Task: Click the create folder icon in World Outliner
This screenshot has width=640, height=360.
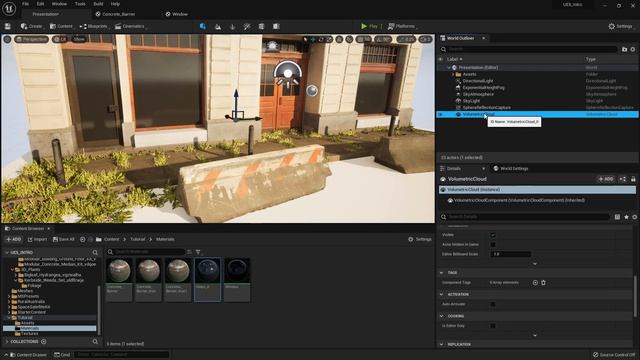Action: [624, 49]
